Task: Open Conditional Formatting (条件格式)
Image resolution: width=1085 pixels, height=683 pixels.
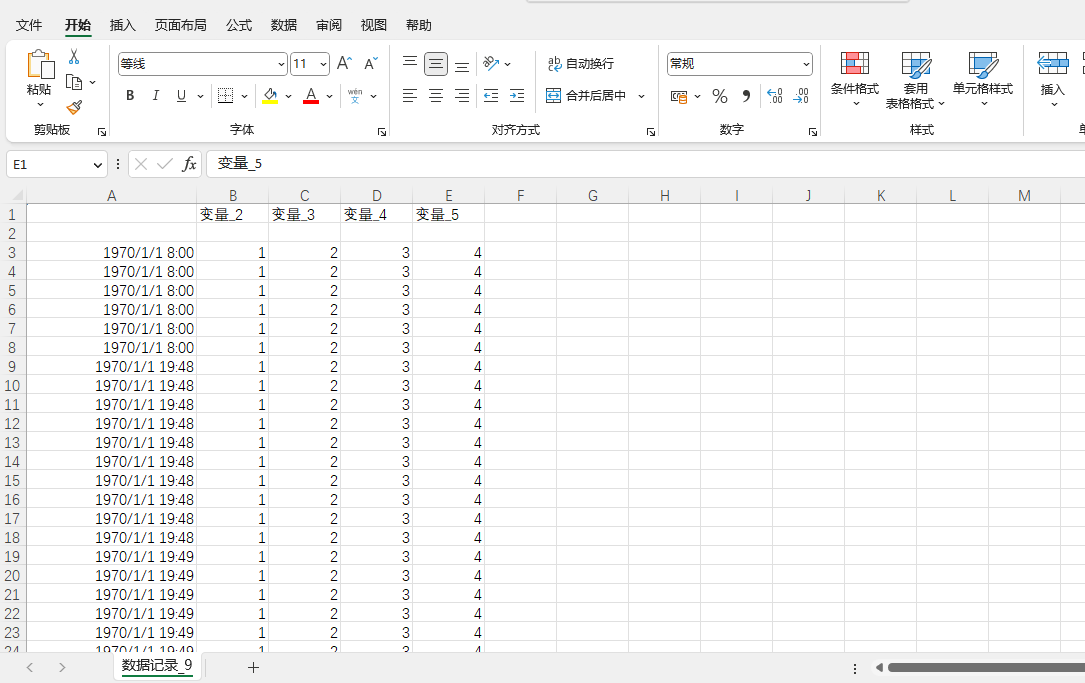Action: pyautogui.click(x=855, y=78)
